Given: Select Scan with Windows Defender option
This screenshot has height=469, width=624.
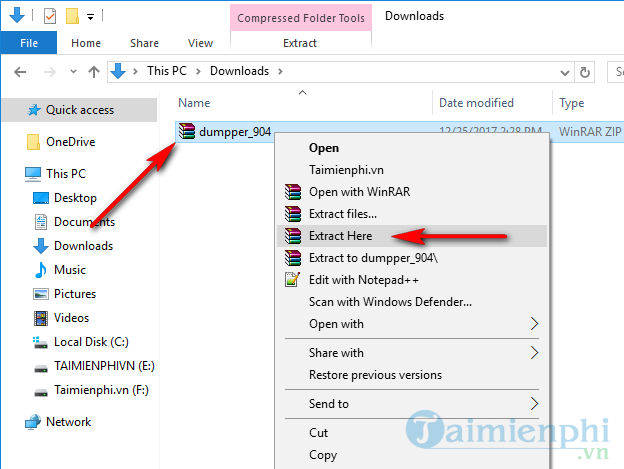Looking at the screenshot, I should tap(390, 302).
